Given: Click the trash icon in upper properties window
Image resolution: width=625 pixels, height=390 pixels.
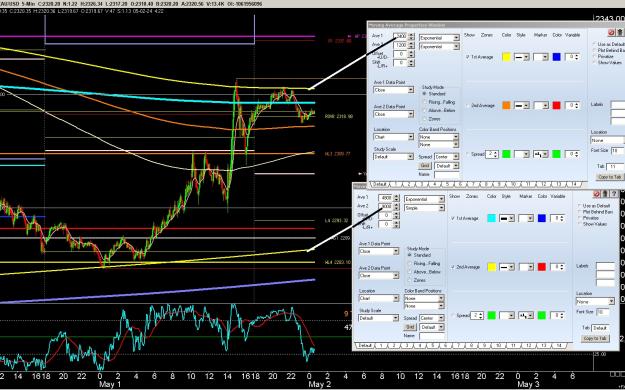Looking at the screenshot, I should tap(620, 32).
